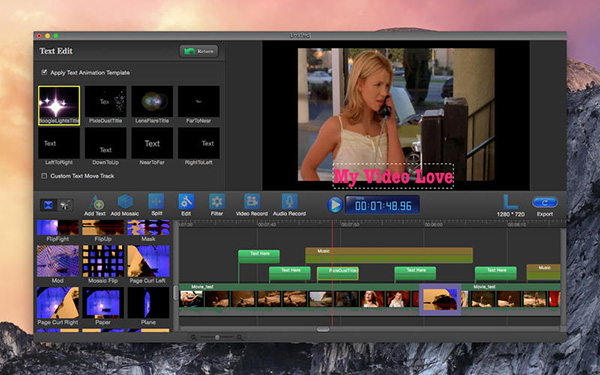The width and height of the screenshot is (600, 375).
Task: Select the short Music clip at timeline end
Action: point(543,272)
